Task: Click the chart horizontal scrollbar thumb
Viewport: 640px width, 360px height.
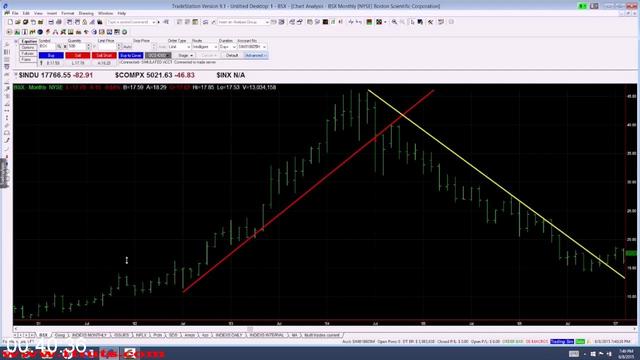Action: tap(249, 329)
